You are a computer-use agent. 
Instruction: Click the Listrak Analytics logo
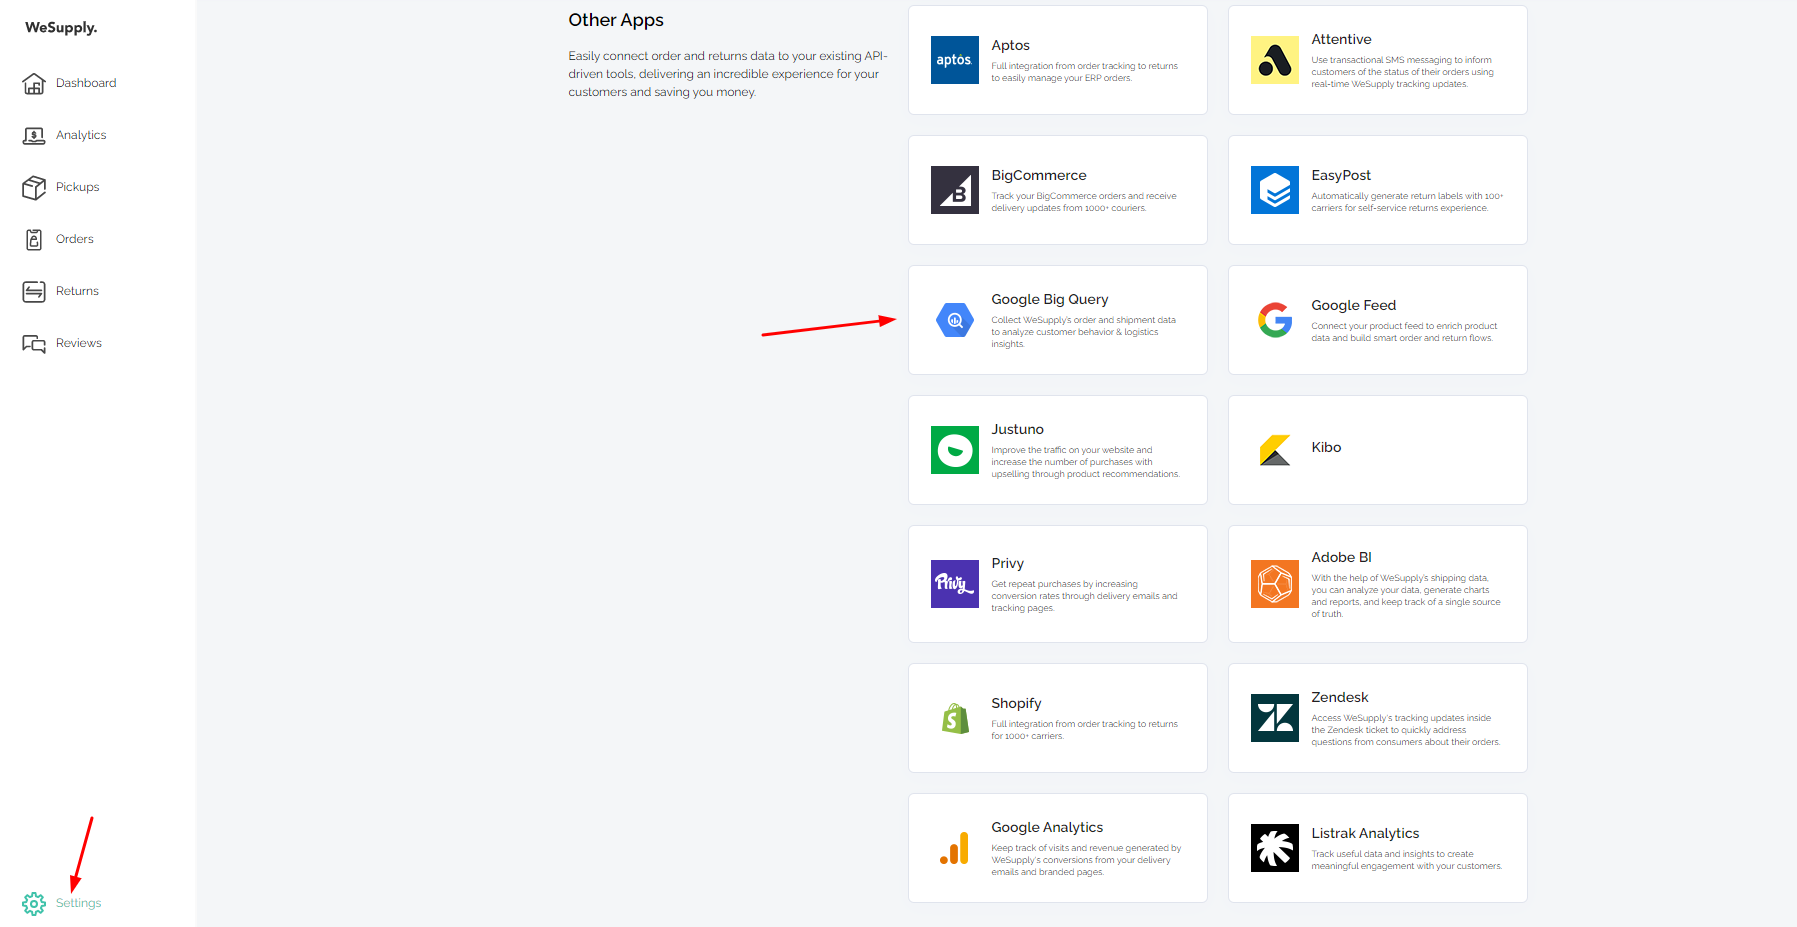(x=1275, y=848)
